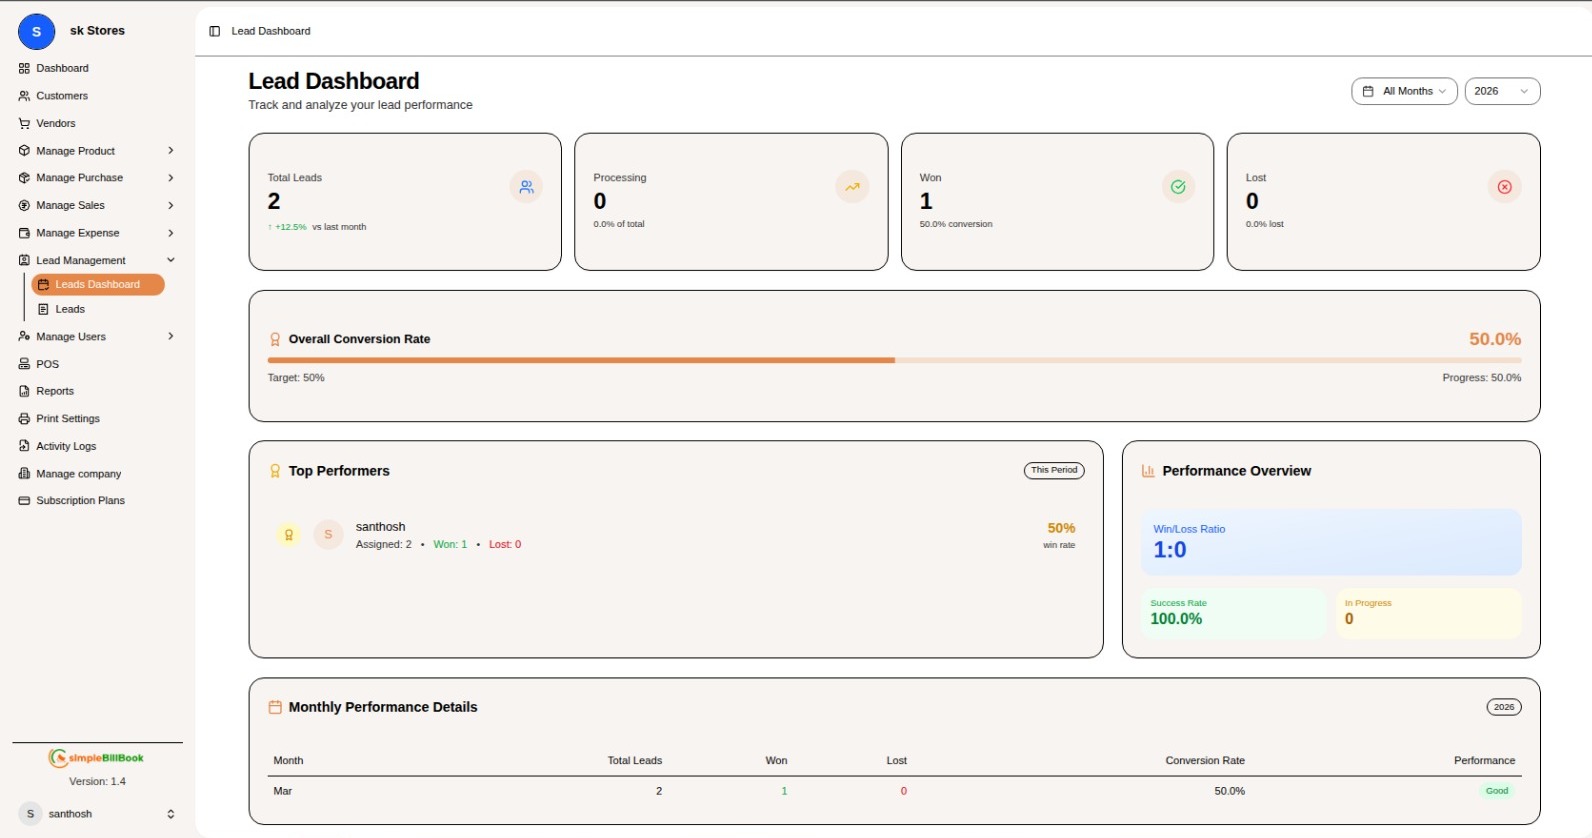Image resolution: width=1592 pixels, height=838 pixels.
Task: Click the Performance Overview chart icon
Action: (x=1148, y=471)
